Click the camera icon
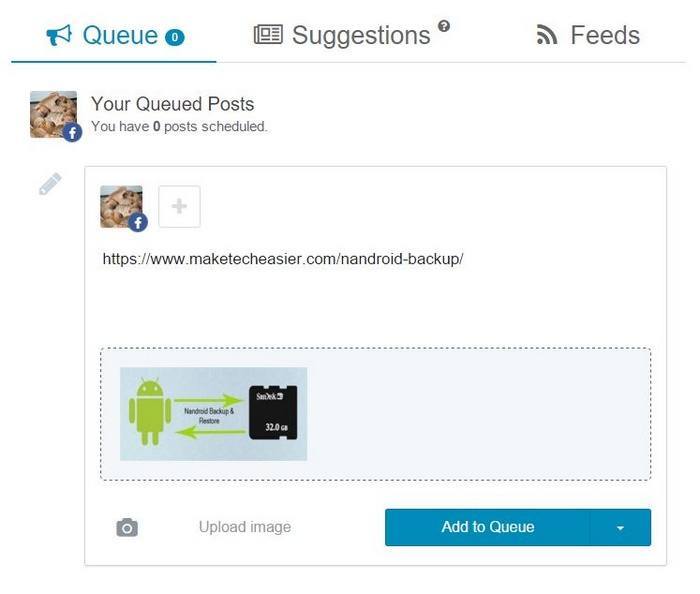700x594 pixels. pos(127,527)
